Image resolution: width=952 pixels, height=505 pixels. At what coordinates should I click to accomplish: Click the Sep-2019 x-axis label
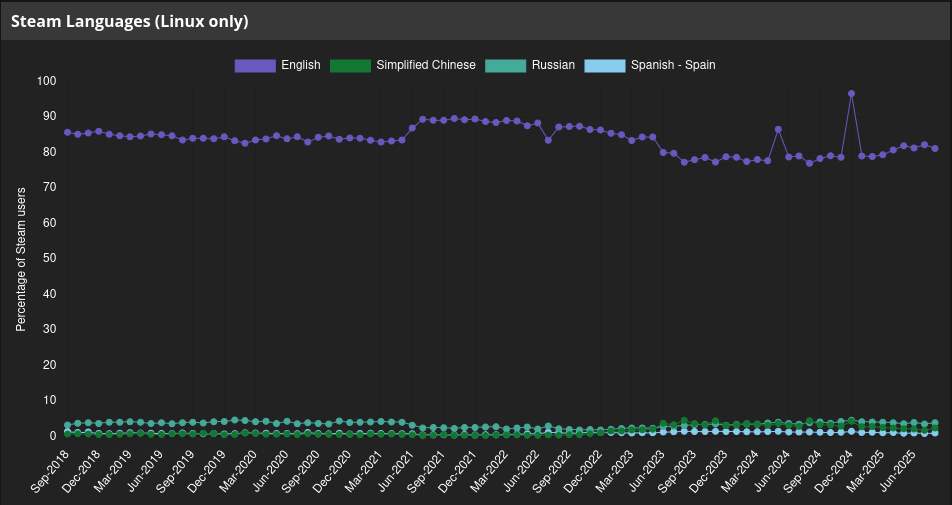click(x=175, y=472)
